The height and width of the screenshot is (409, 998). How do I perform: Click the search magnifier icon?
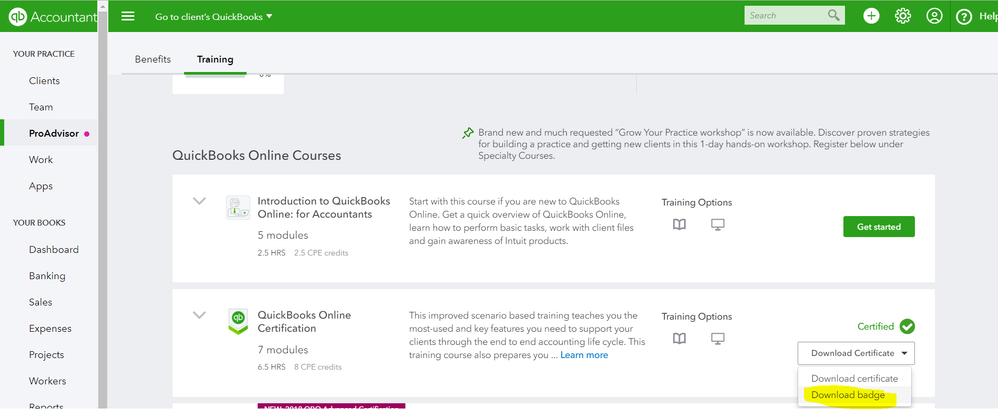coord(834,16)
